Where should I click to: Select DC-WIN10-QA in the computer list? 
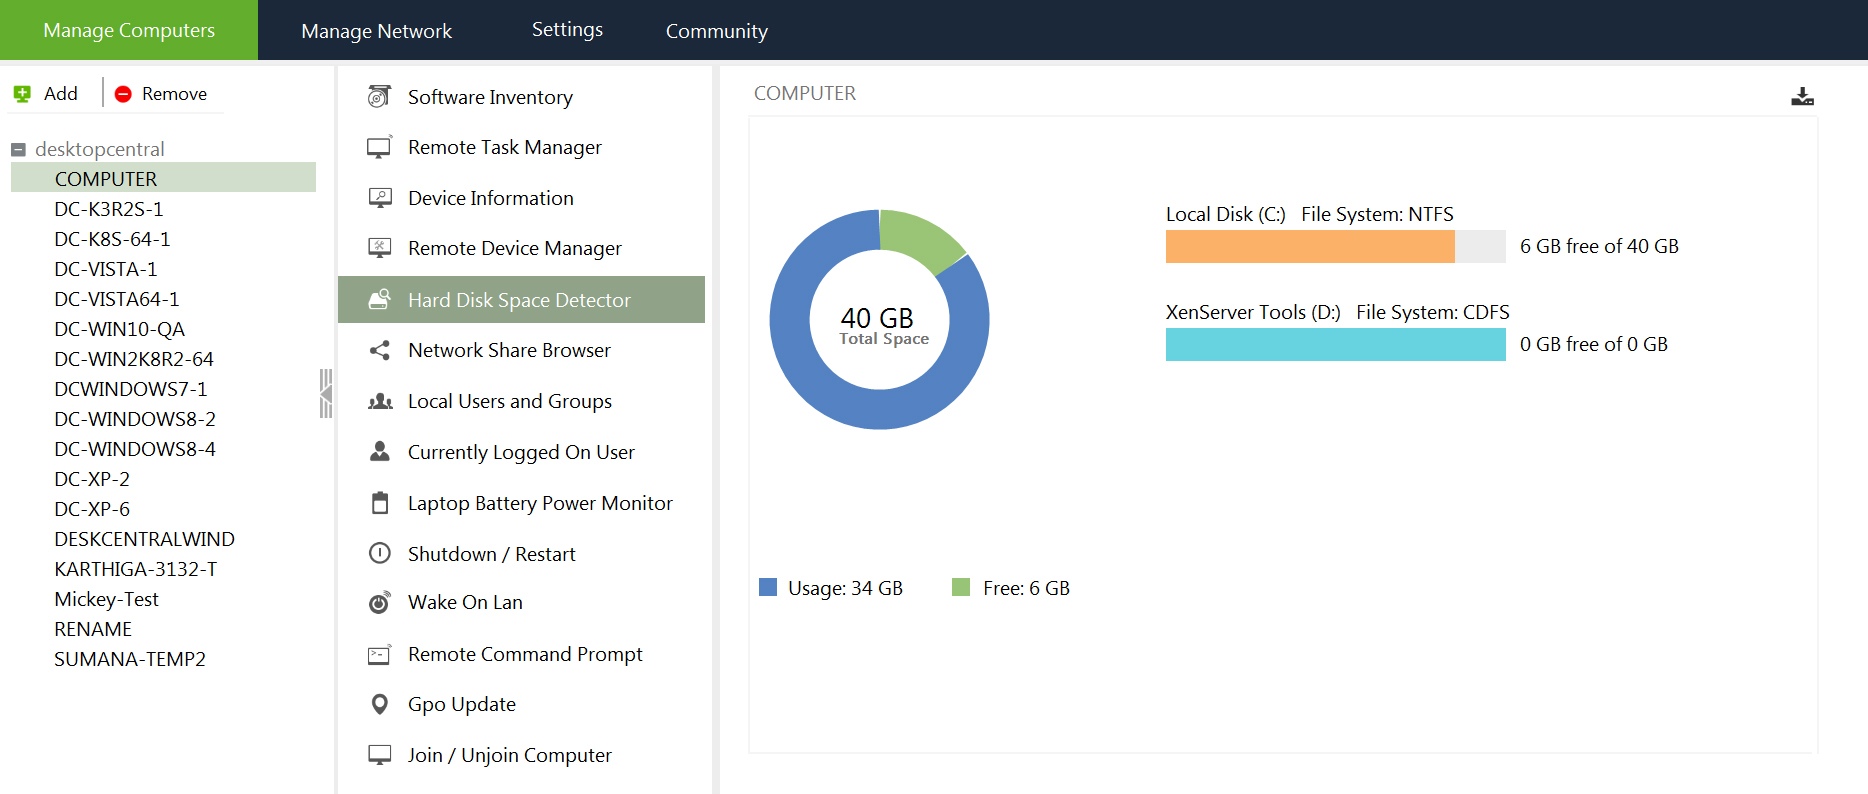click(x=119, y=329)
